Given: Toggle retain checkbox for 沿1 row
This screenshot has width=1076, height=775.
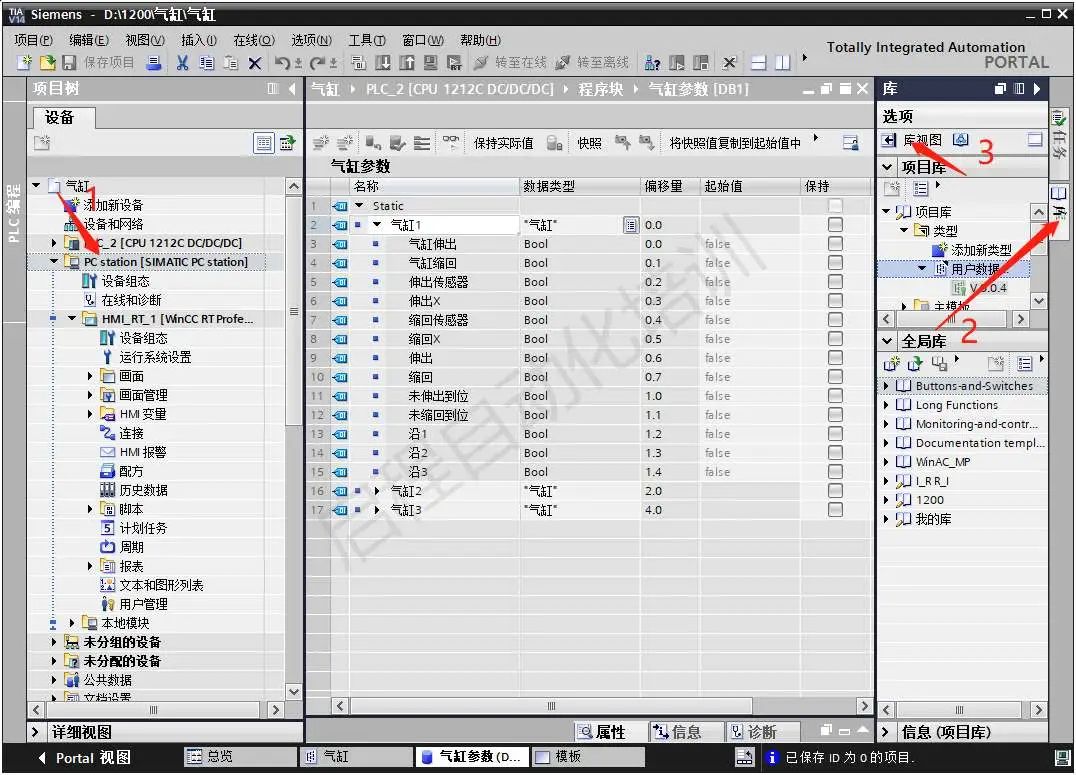Looking at the screenshot, I should coord(835,434).
